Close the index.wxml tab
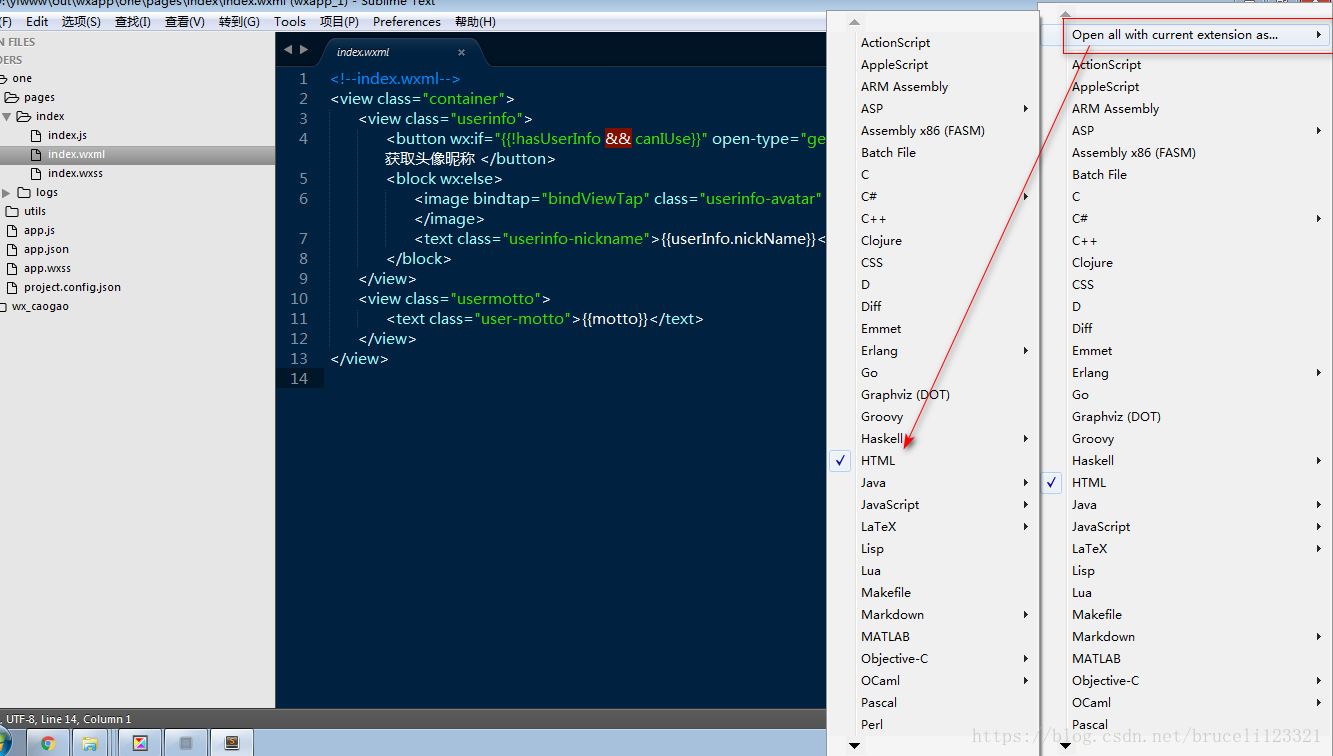 point(461,52)
